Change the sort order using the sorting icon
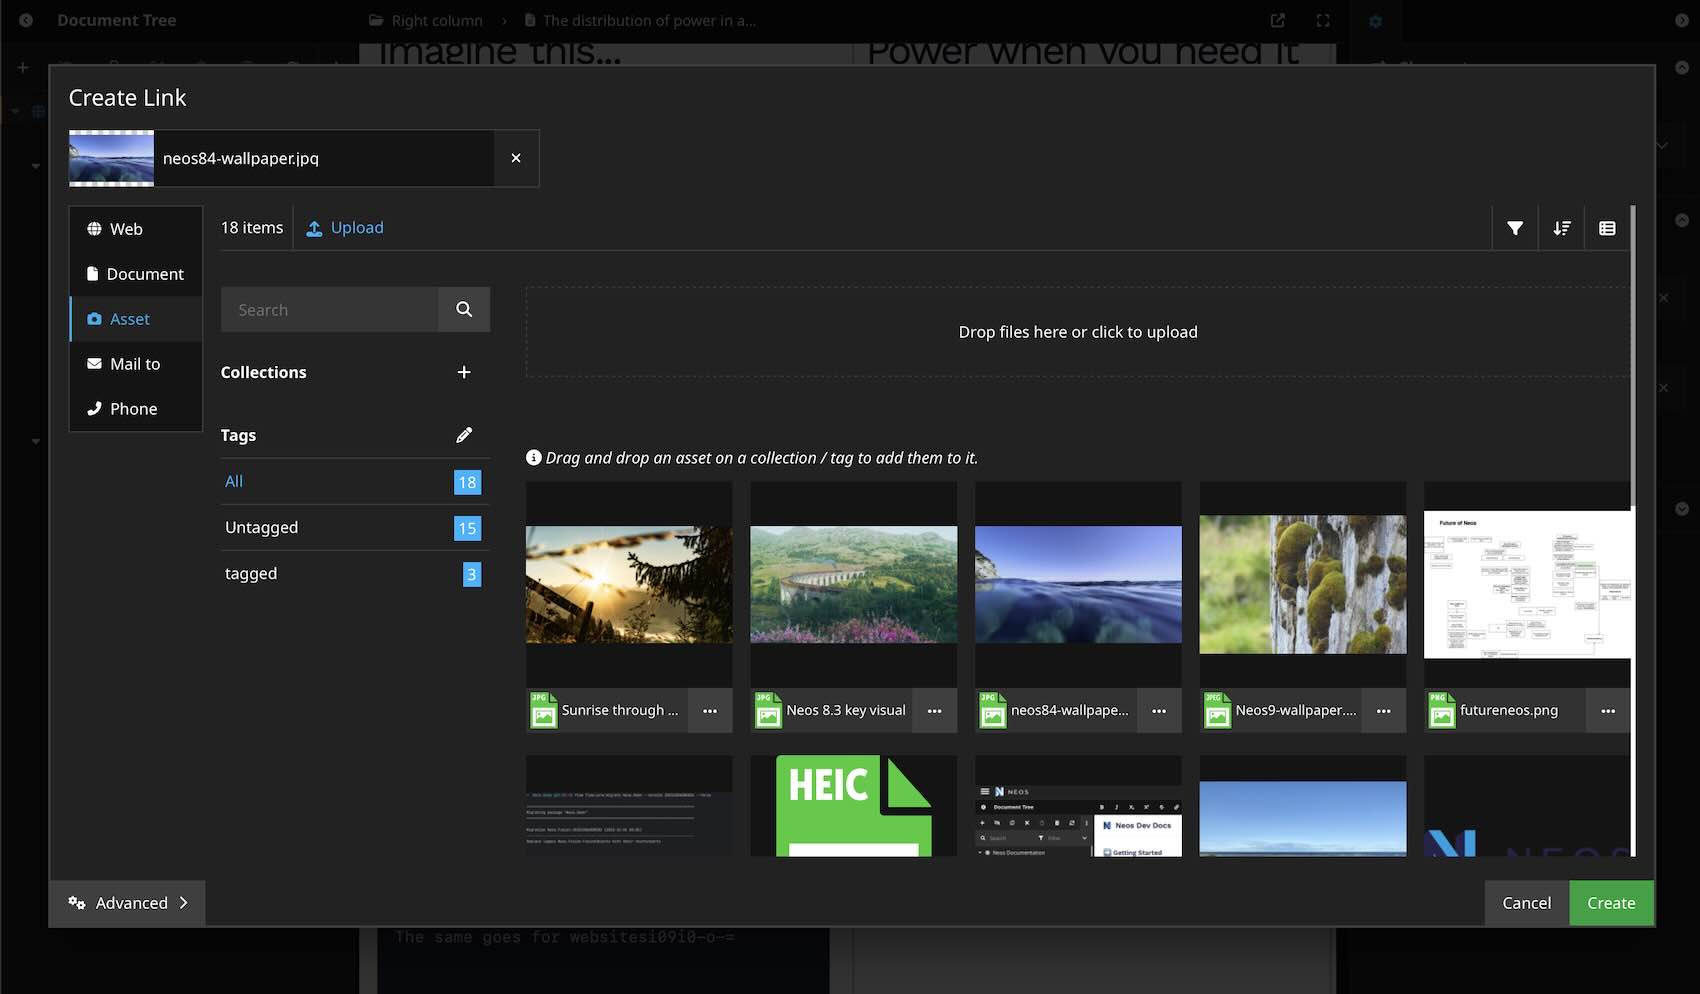1700x994 pixels. 1561,227
